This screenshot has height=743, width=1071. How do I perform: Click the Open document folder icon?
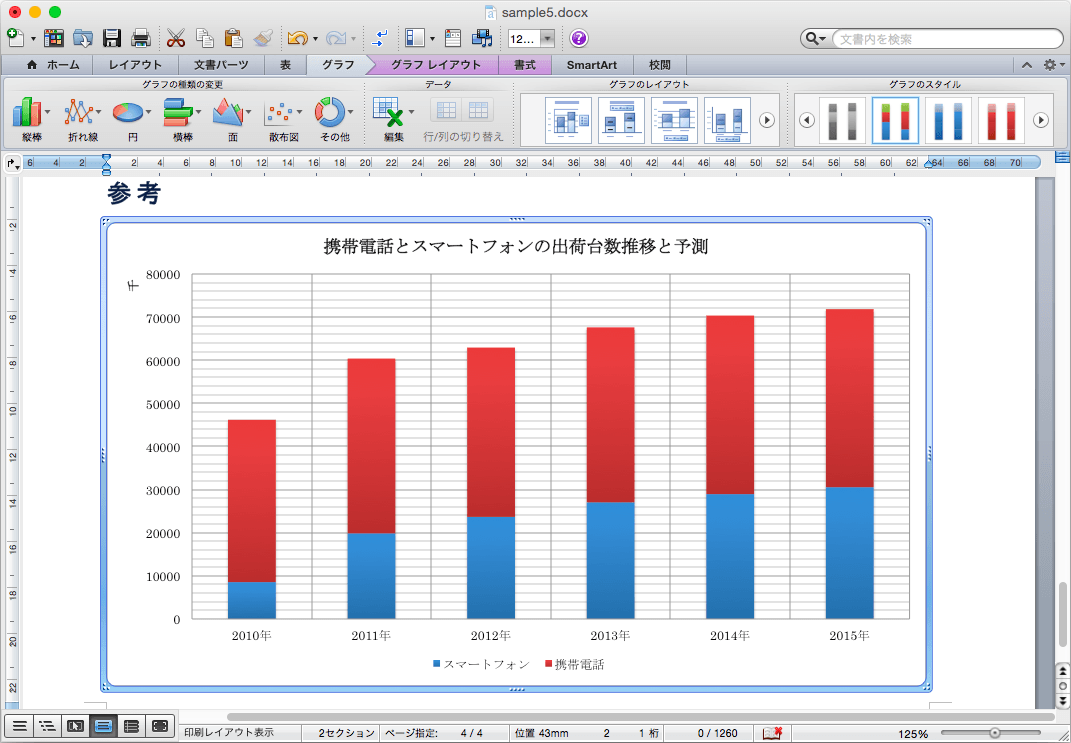tap(83, 38)
